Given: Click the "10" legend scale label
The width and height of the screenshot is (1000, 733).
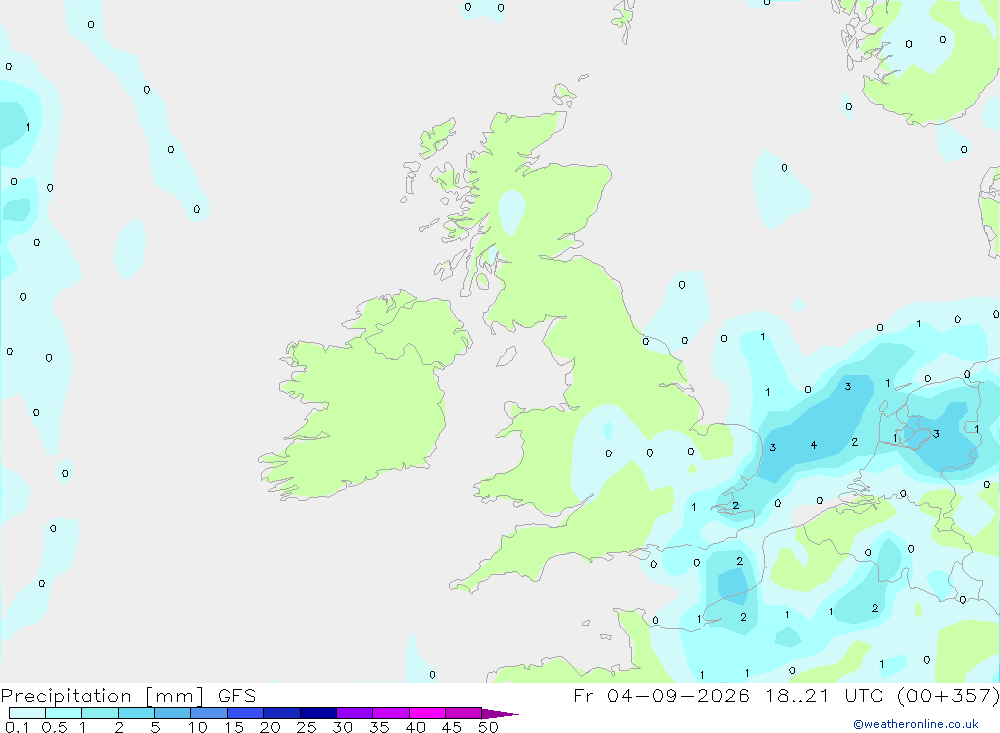Looking at the screenshot, I should click(x=198, y=727).
